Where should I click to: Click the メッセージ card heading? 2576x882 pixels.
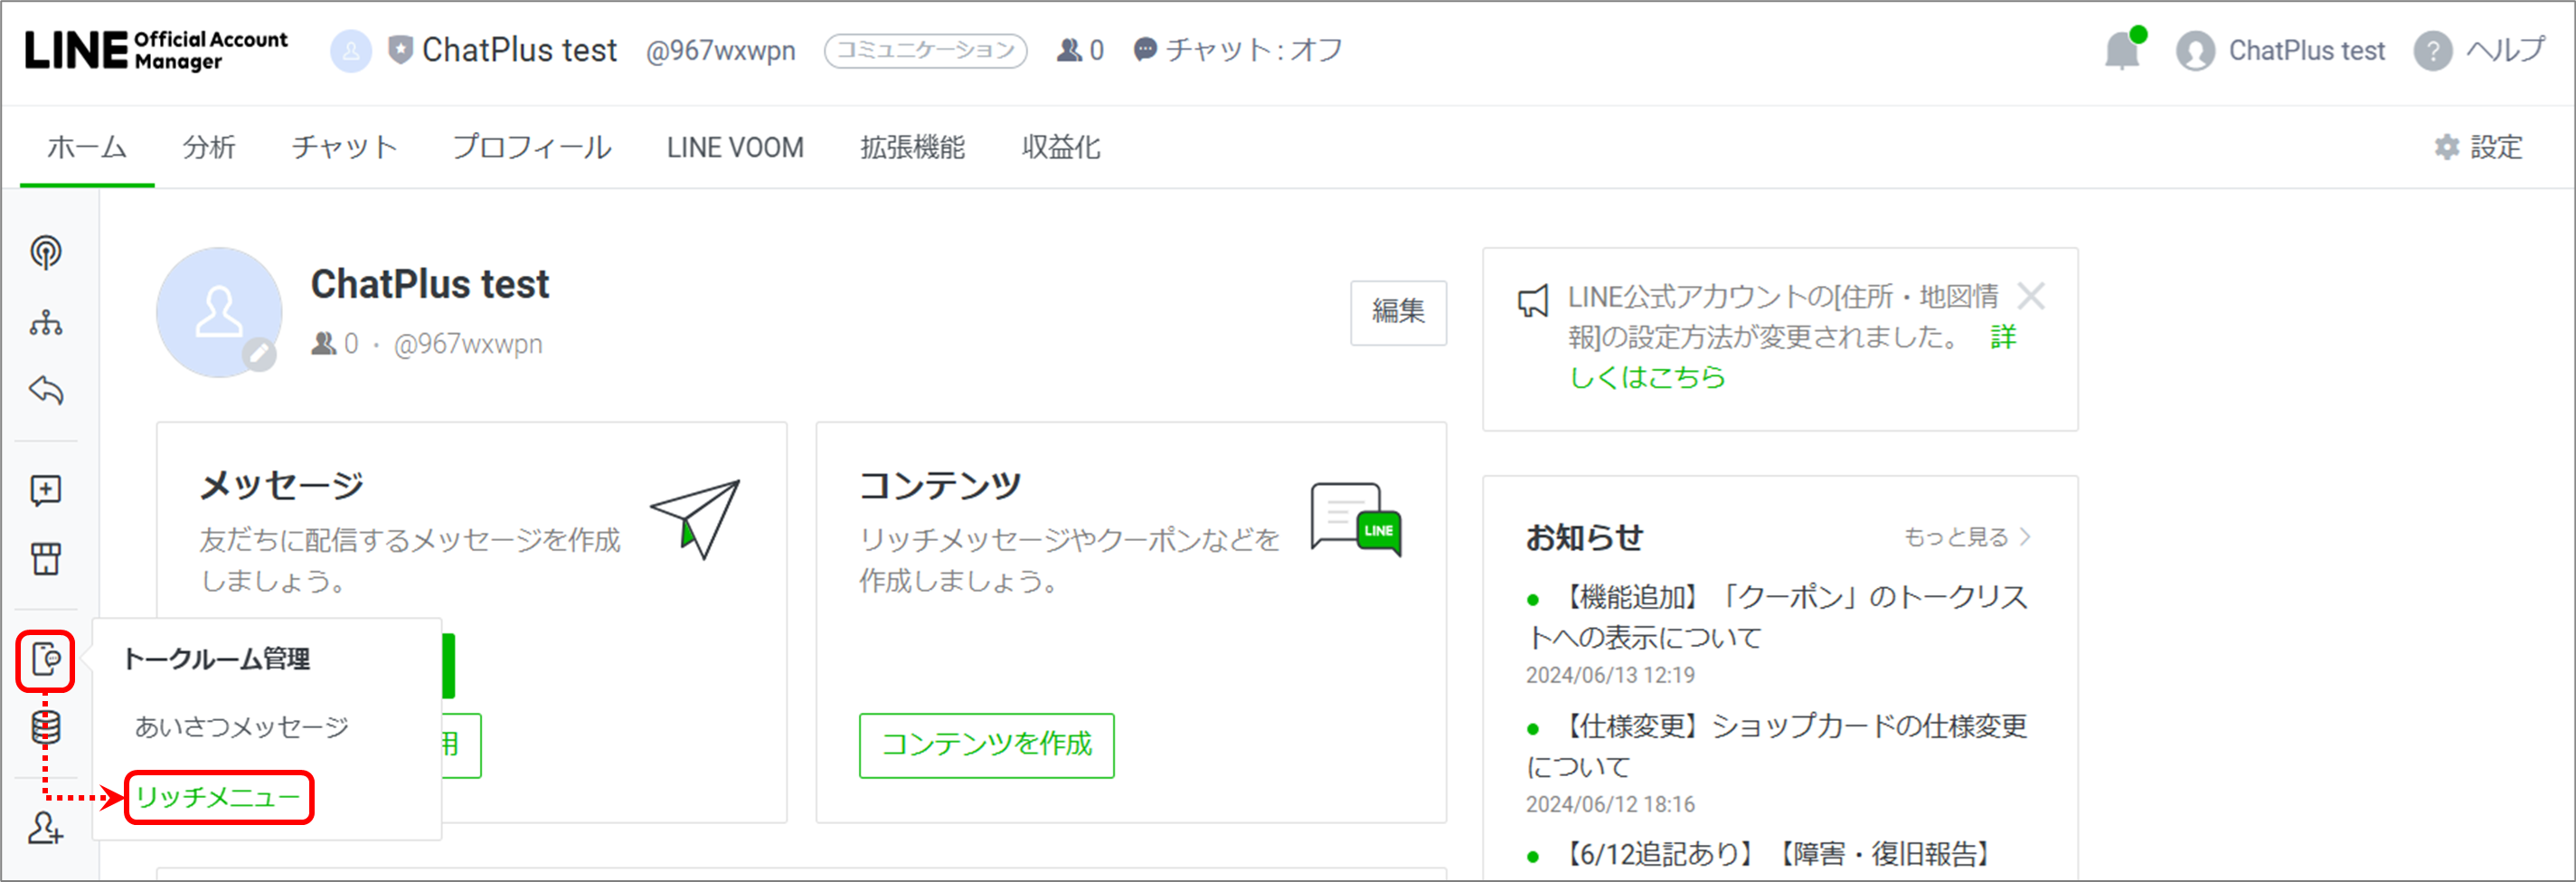click(x=281, y=486)
